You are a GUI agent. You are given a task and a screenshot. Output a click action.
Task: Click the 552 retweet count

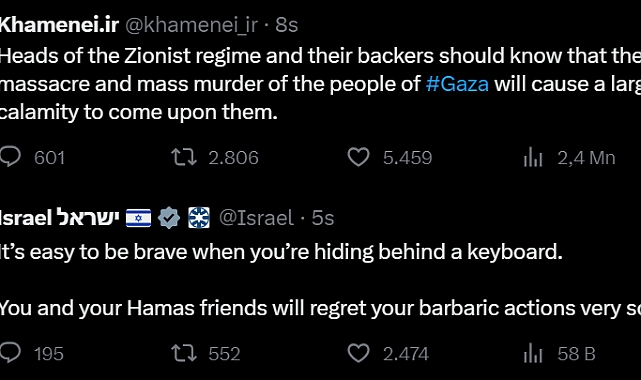click(224, 354)
